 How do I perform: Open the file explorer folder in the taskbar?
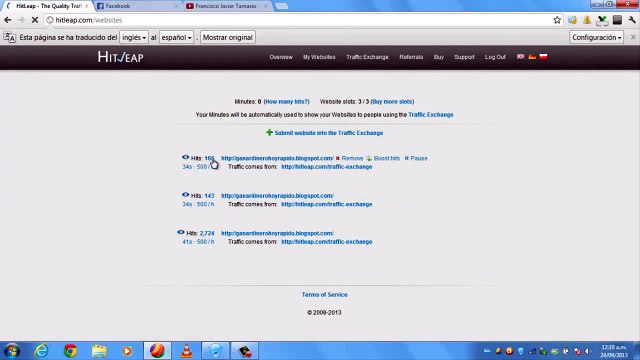pos(99,351)
